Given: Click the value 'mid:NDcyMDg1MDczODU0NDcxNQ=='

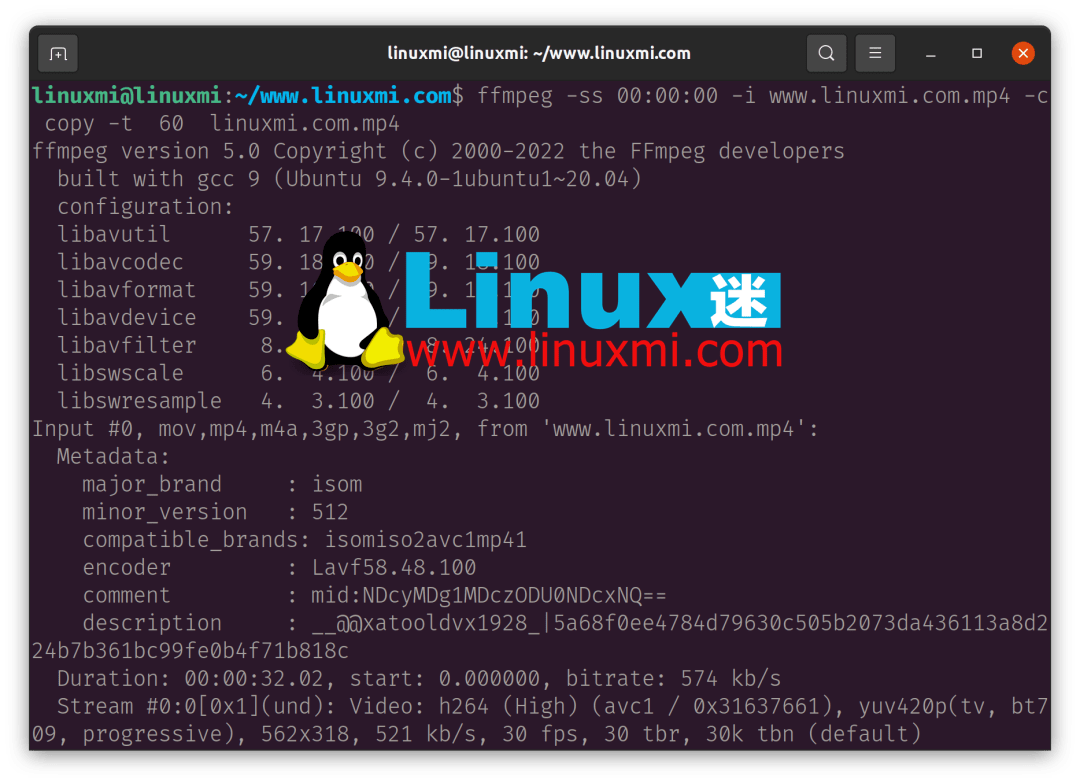Looking at the screenshot, I should pyautogui.click(x=489, y=595).
